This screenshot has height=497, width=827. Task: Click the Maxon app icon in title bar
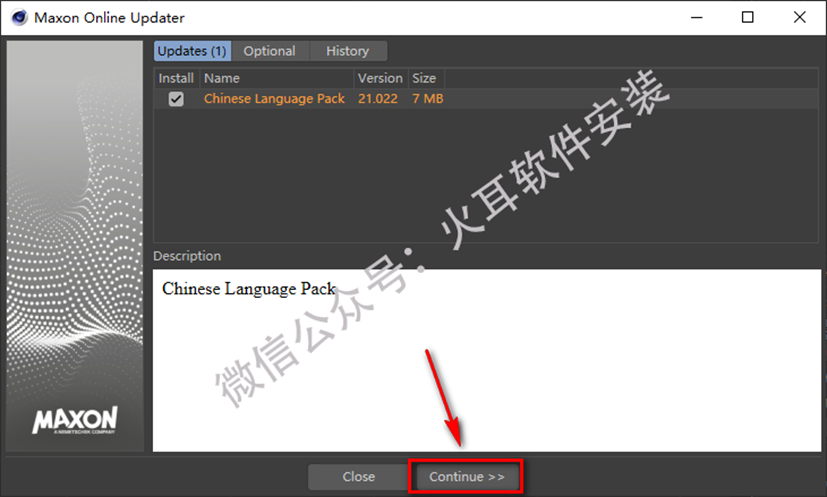point(17,17)
